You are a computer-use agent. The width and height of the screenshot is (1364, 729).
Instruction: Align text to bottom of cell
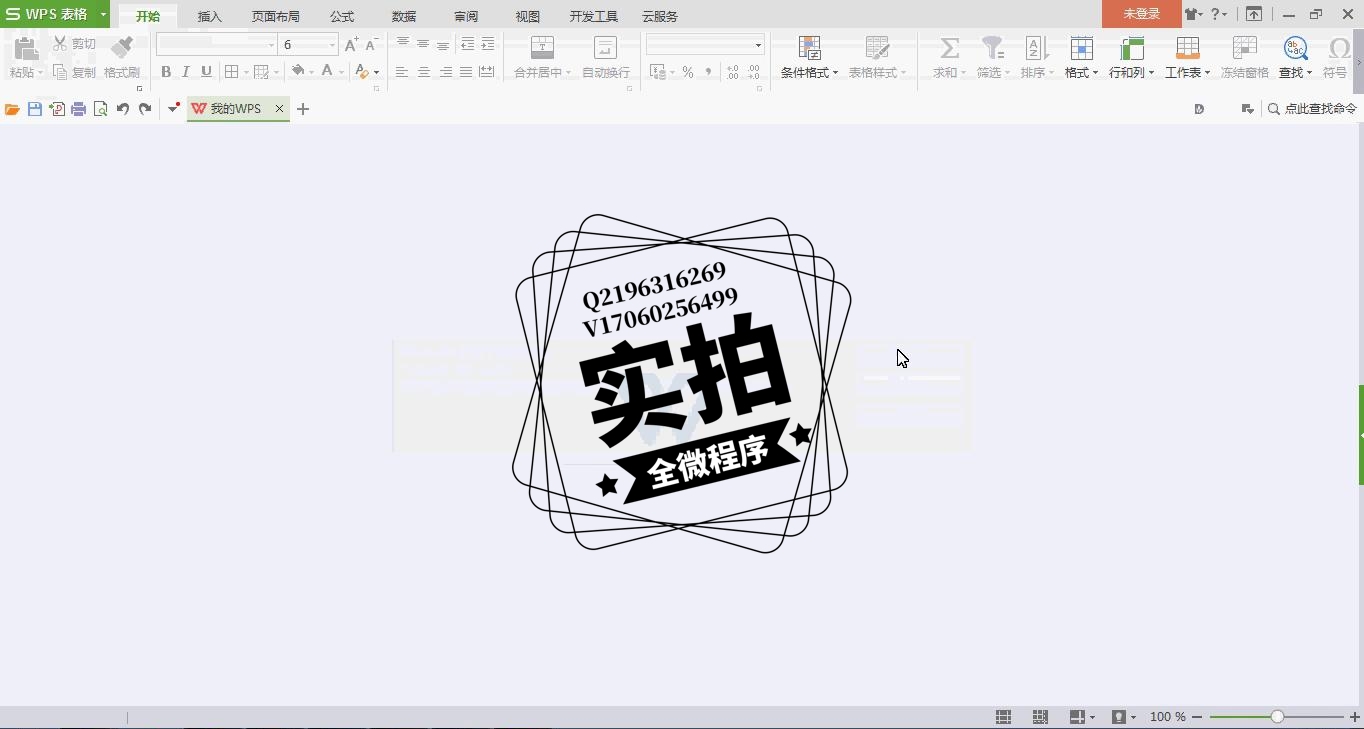443,44
